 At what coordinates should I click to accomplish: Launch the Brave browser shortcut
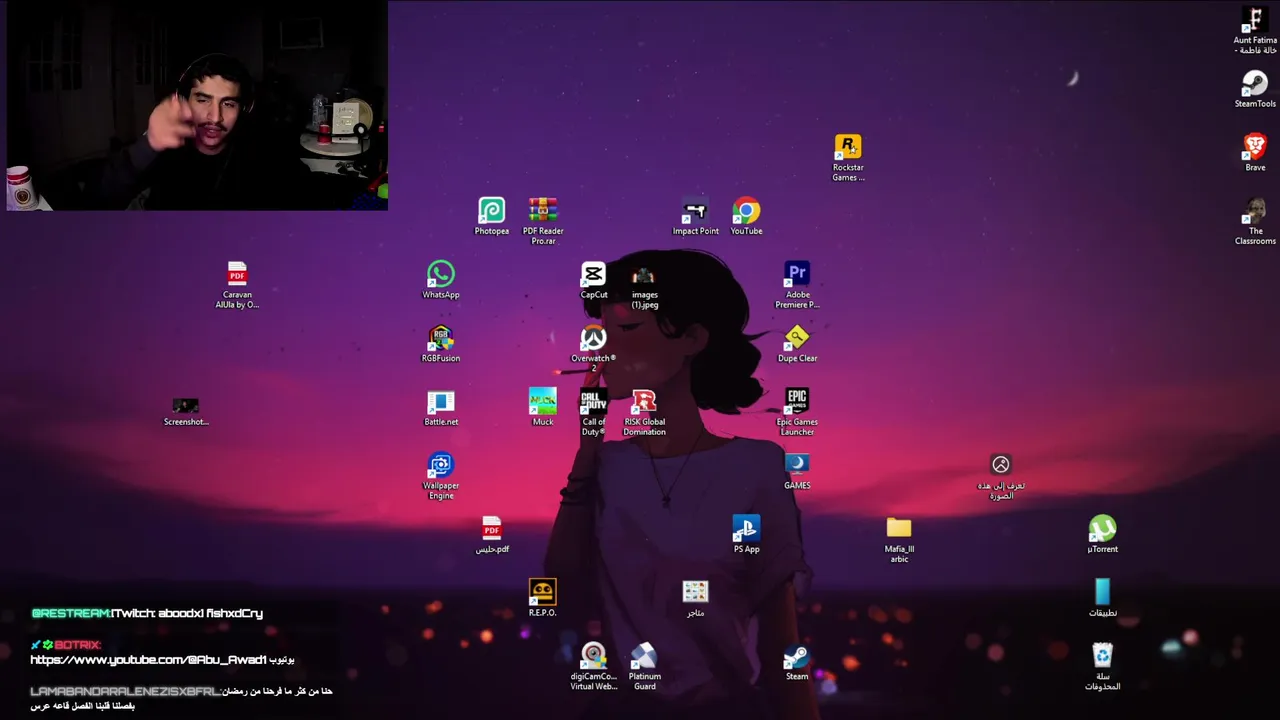coord(1255,153)
